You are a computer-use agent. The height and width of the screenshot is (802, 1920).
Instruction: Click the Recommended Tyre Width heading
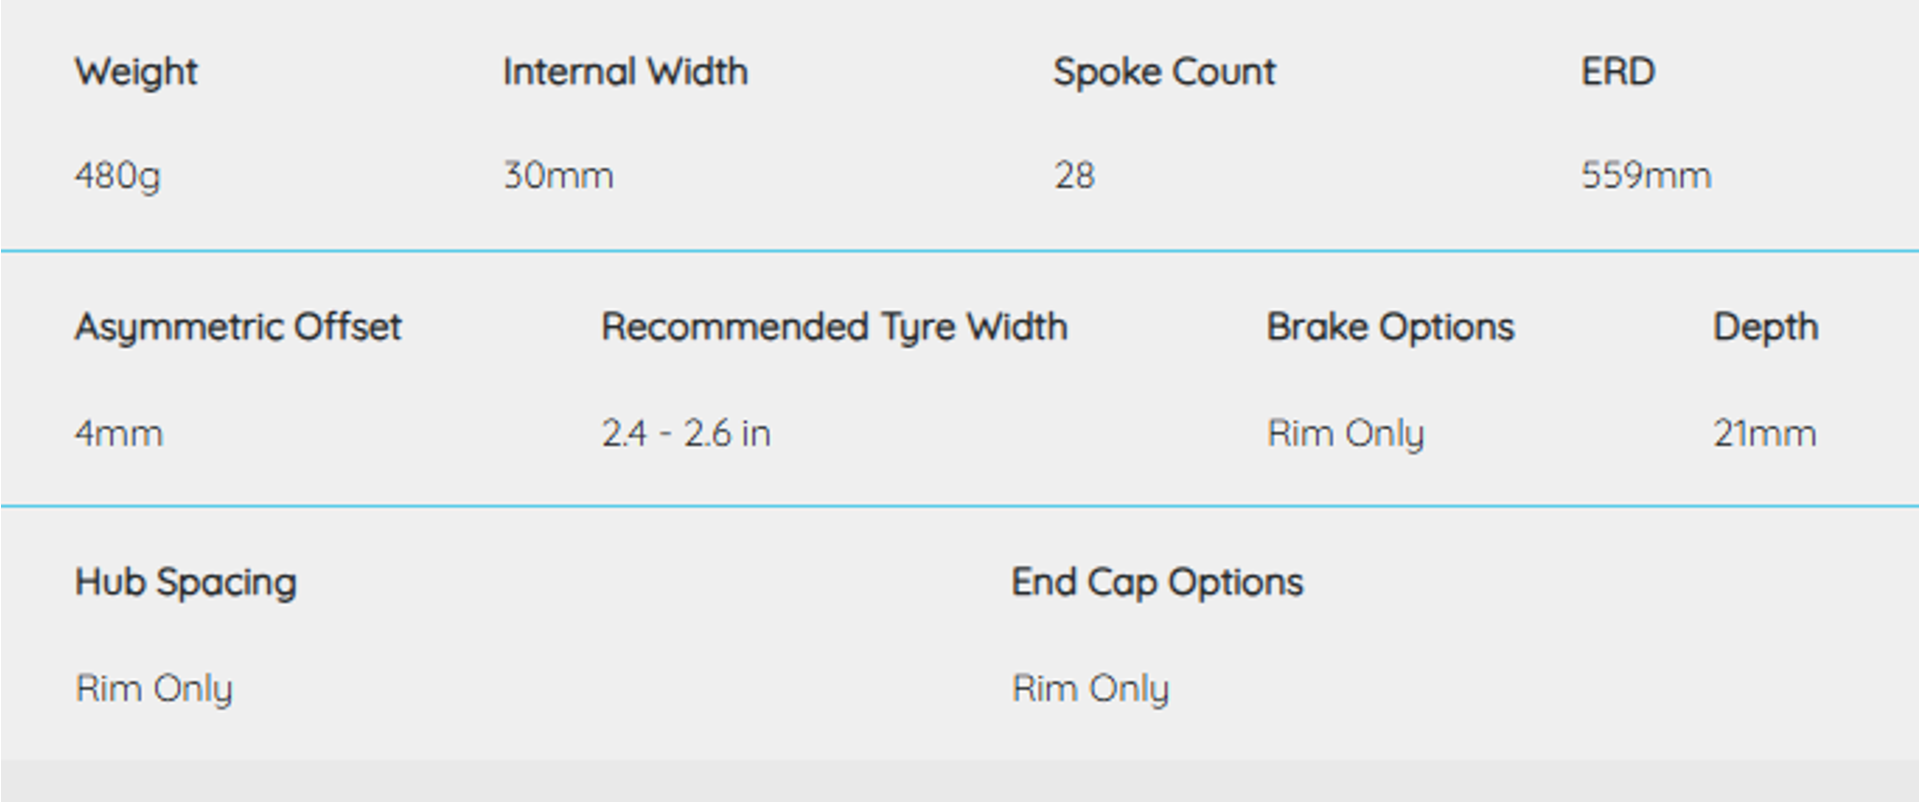(x=834, y=328)
